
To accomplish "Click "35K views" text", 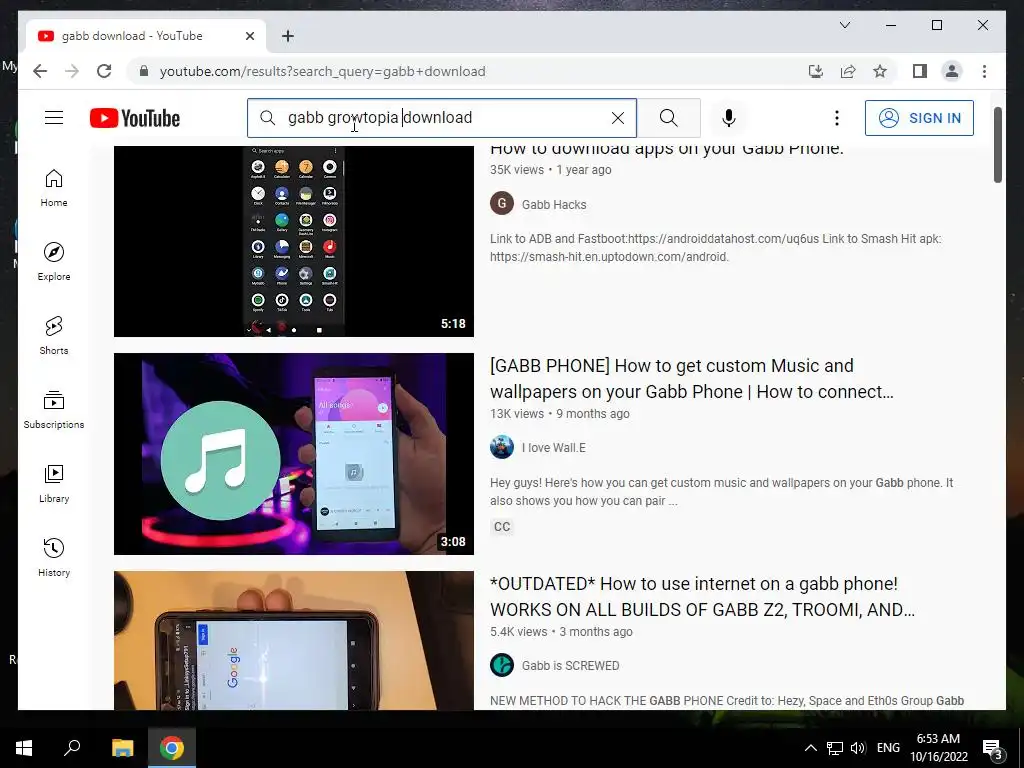I will point(517,170).
